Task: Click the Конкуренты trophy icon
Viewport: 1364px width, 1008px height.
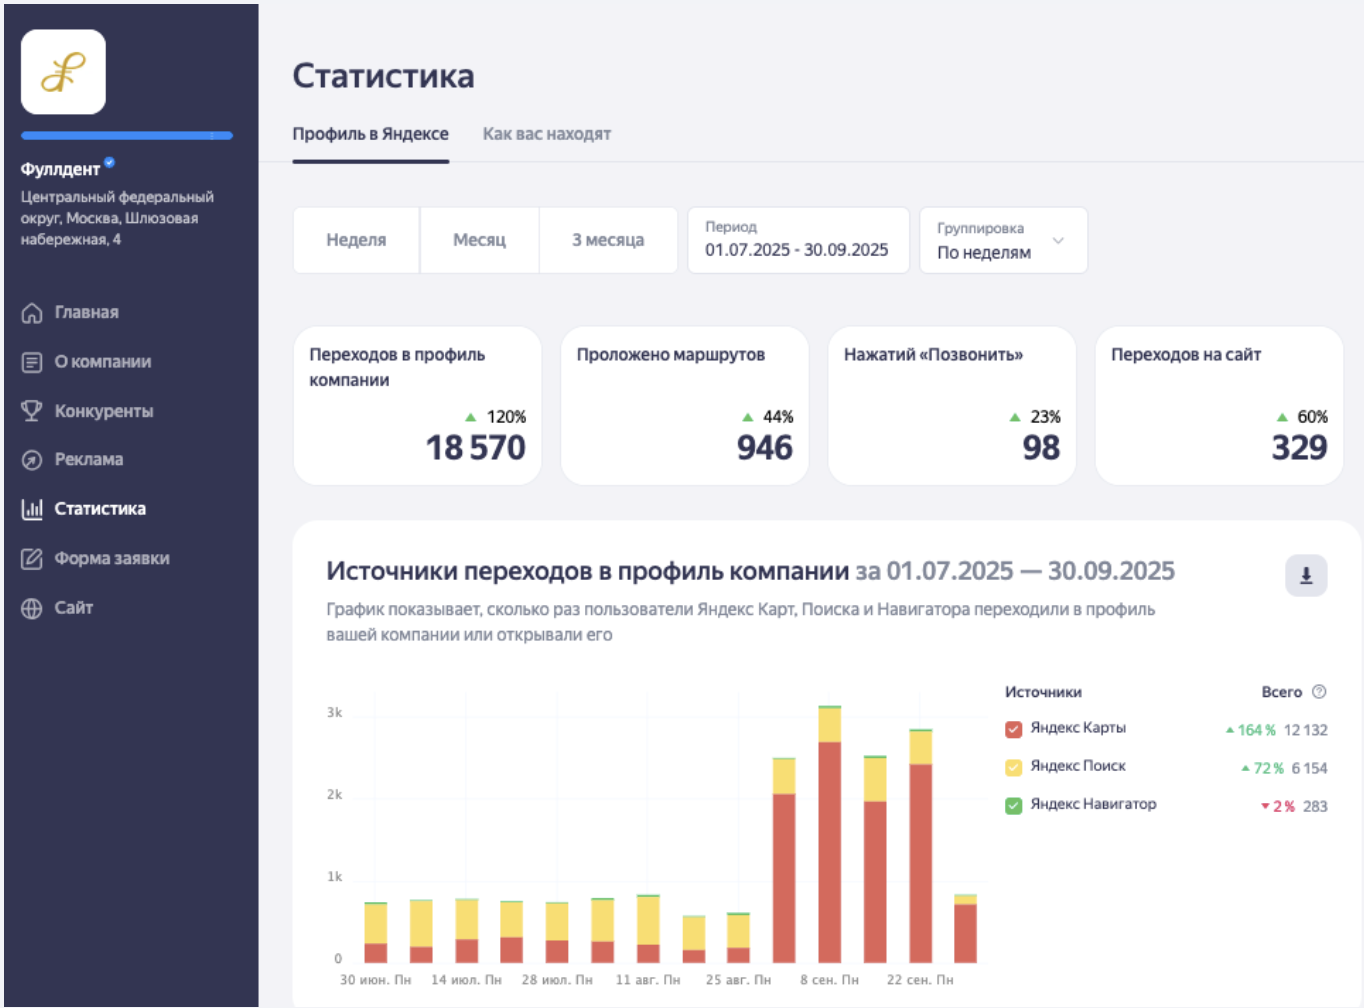Action: [32, 411]
